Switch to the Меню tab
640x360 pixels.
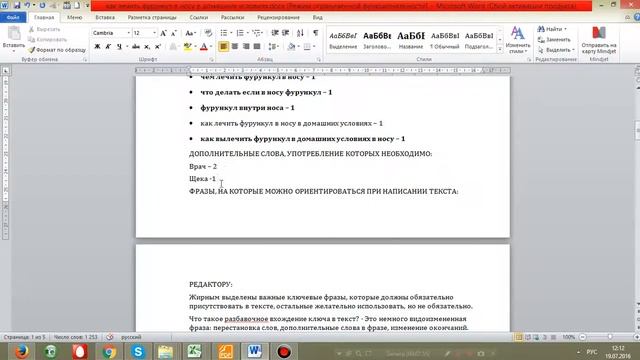74,18
